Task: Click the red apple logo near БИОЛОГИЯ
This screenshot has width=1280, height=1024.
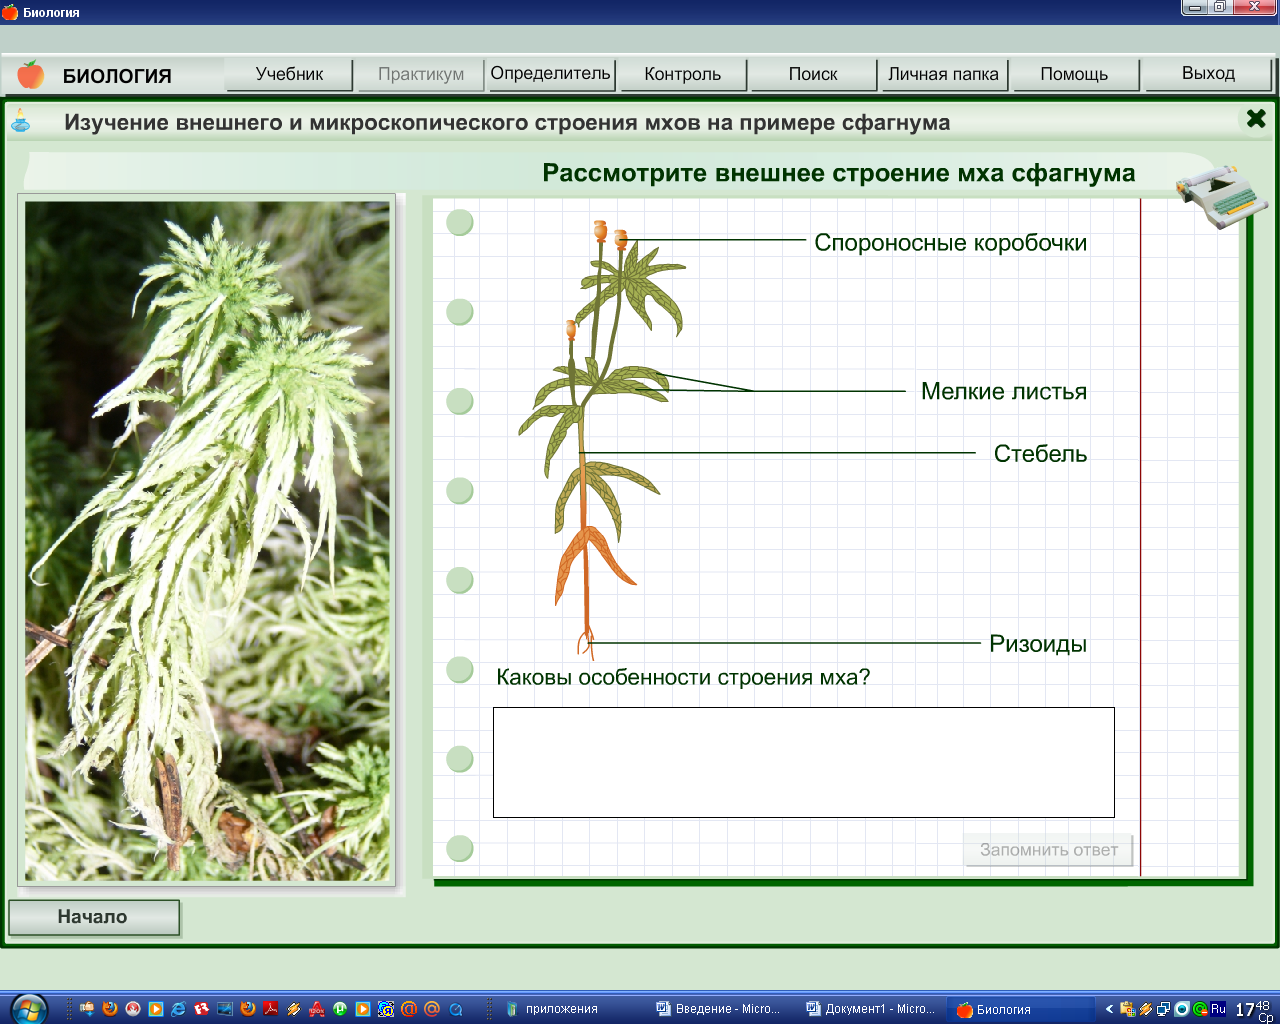Action: 31,75
